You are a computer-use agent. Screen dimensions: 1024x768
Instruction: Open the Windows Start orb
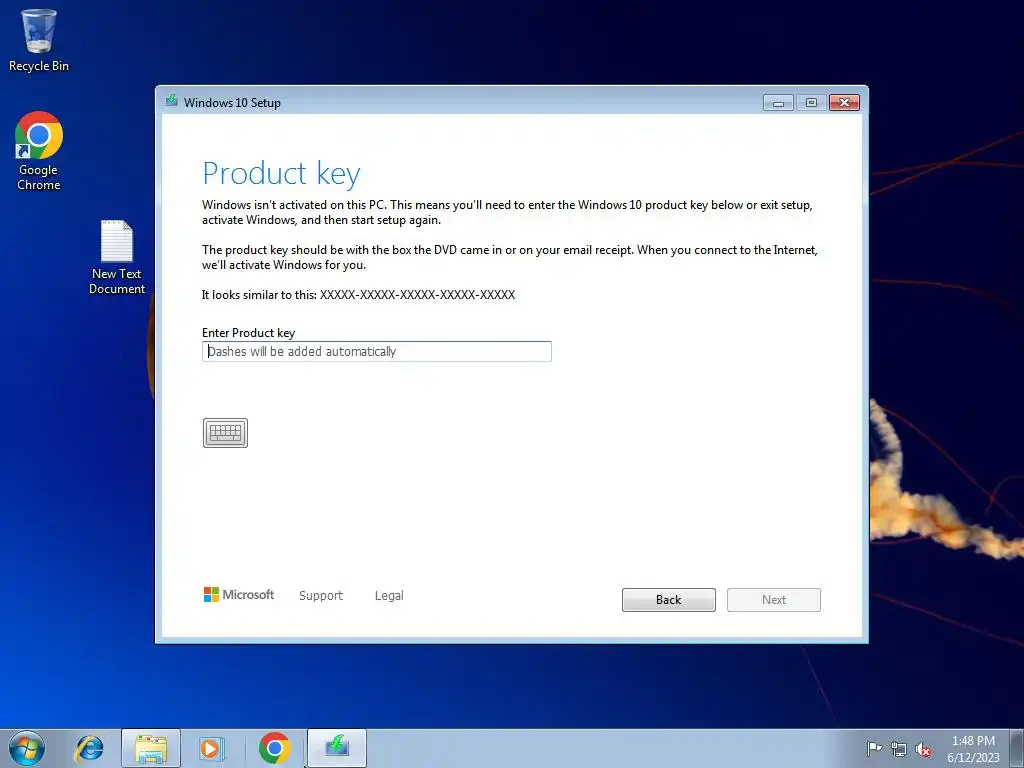(27, 748)
